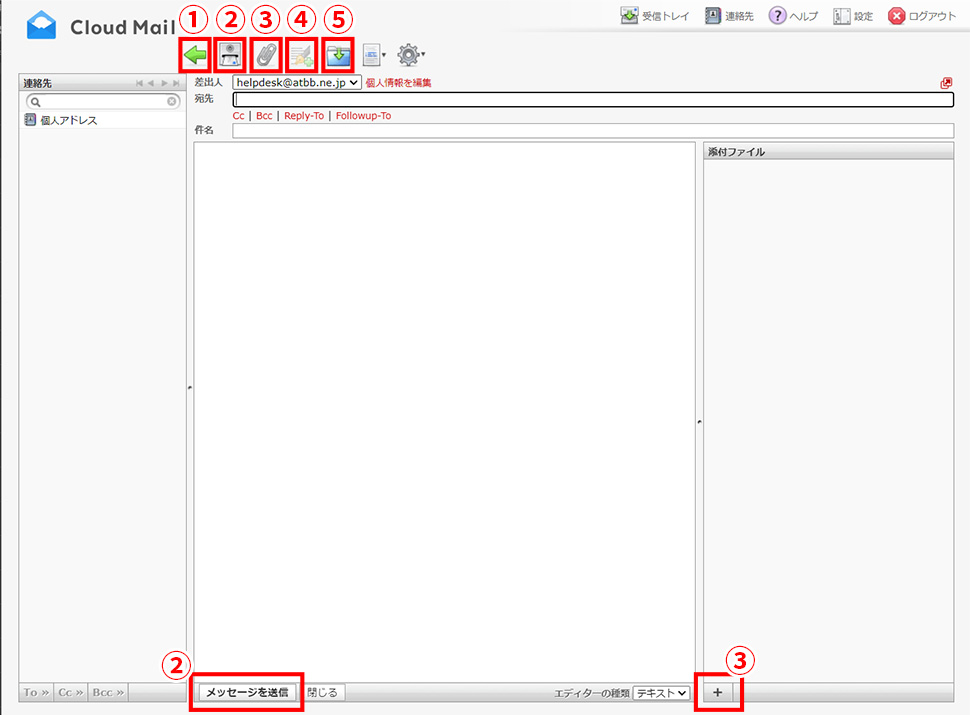970x715 pixels.
Task: Select 個人アドレス address book in contacts
Action: (x=67, y=120)
